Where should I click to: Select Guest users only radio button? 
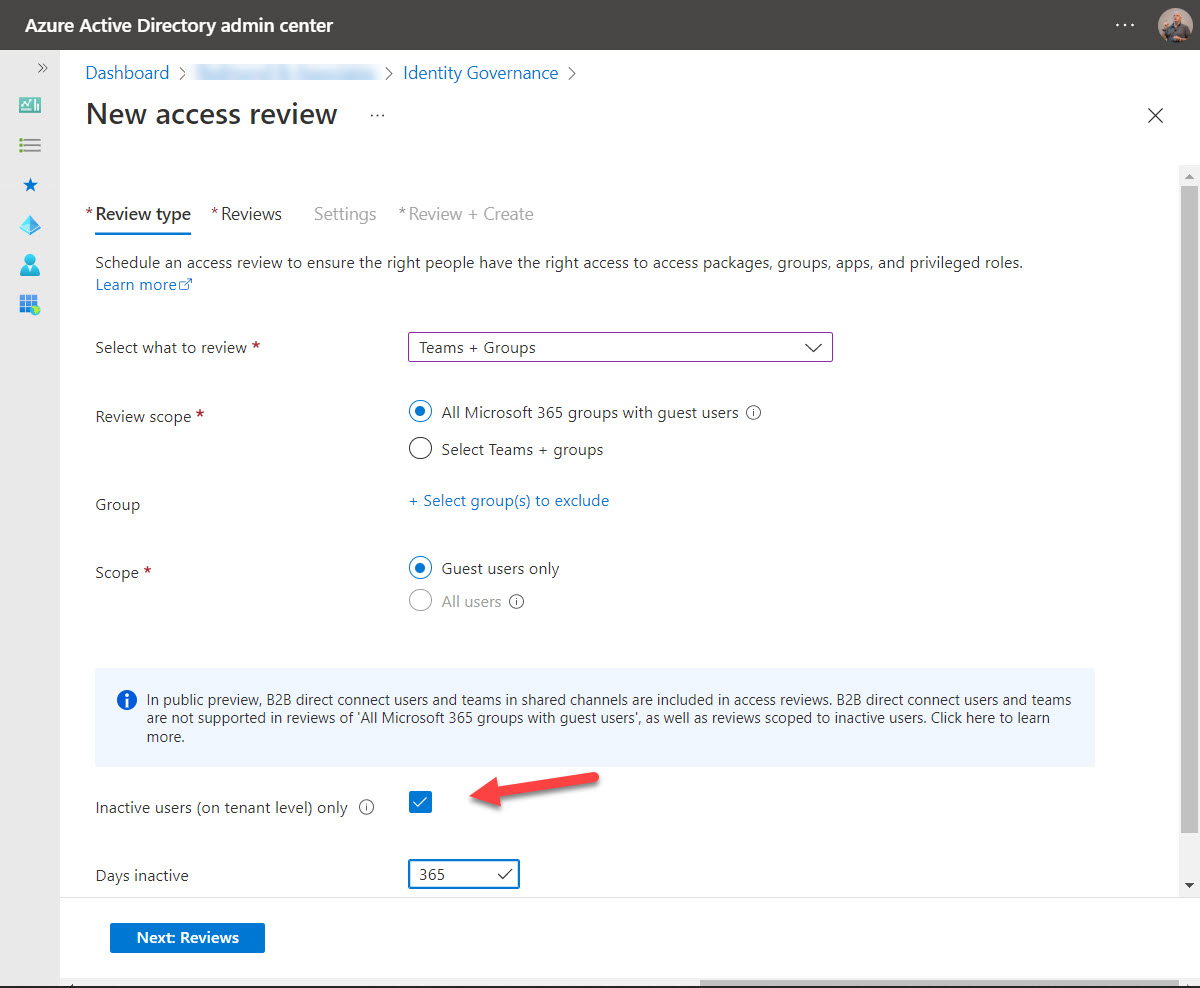click(421, 568)
